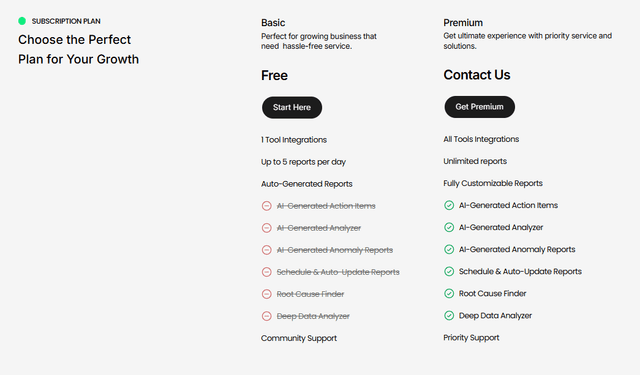Click green check for AI-Generated Action Items
The height and width of the screenshot is (375, 640).
point(449,205)
